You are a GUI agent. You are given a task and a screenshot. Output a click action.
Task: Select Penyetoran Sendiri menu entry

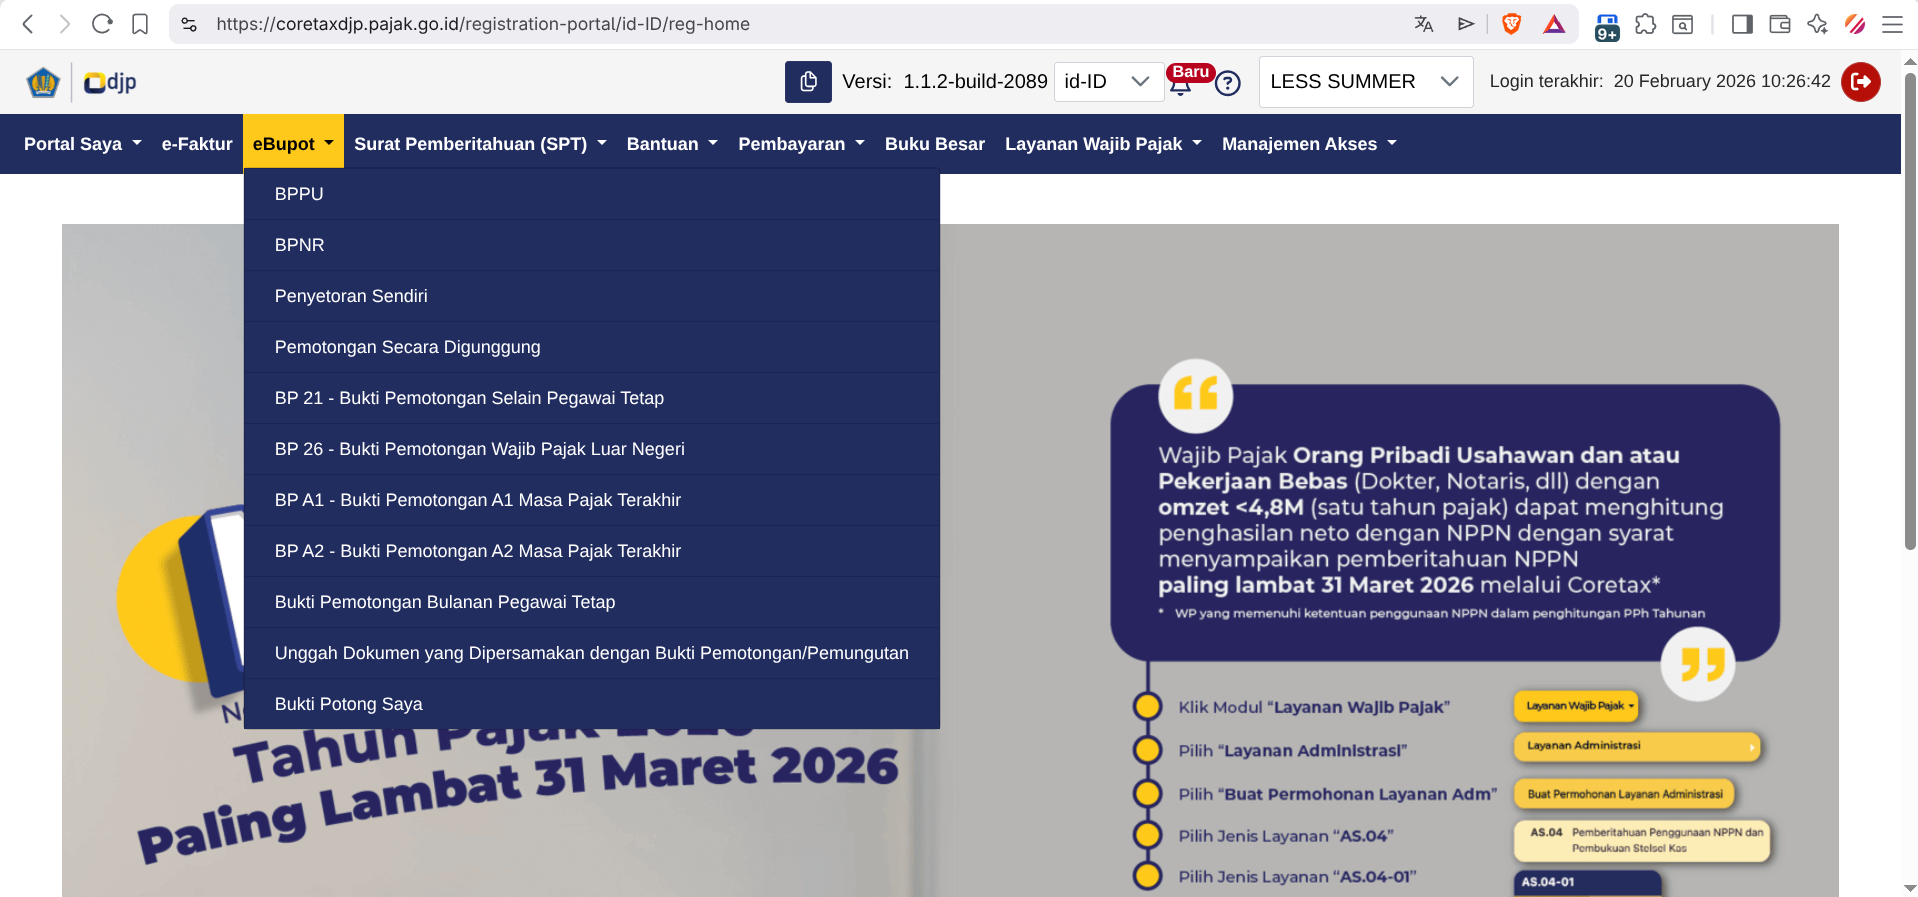[x=592, y=296]
